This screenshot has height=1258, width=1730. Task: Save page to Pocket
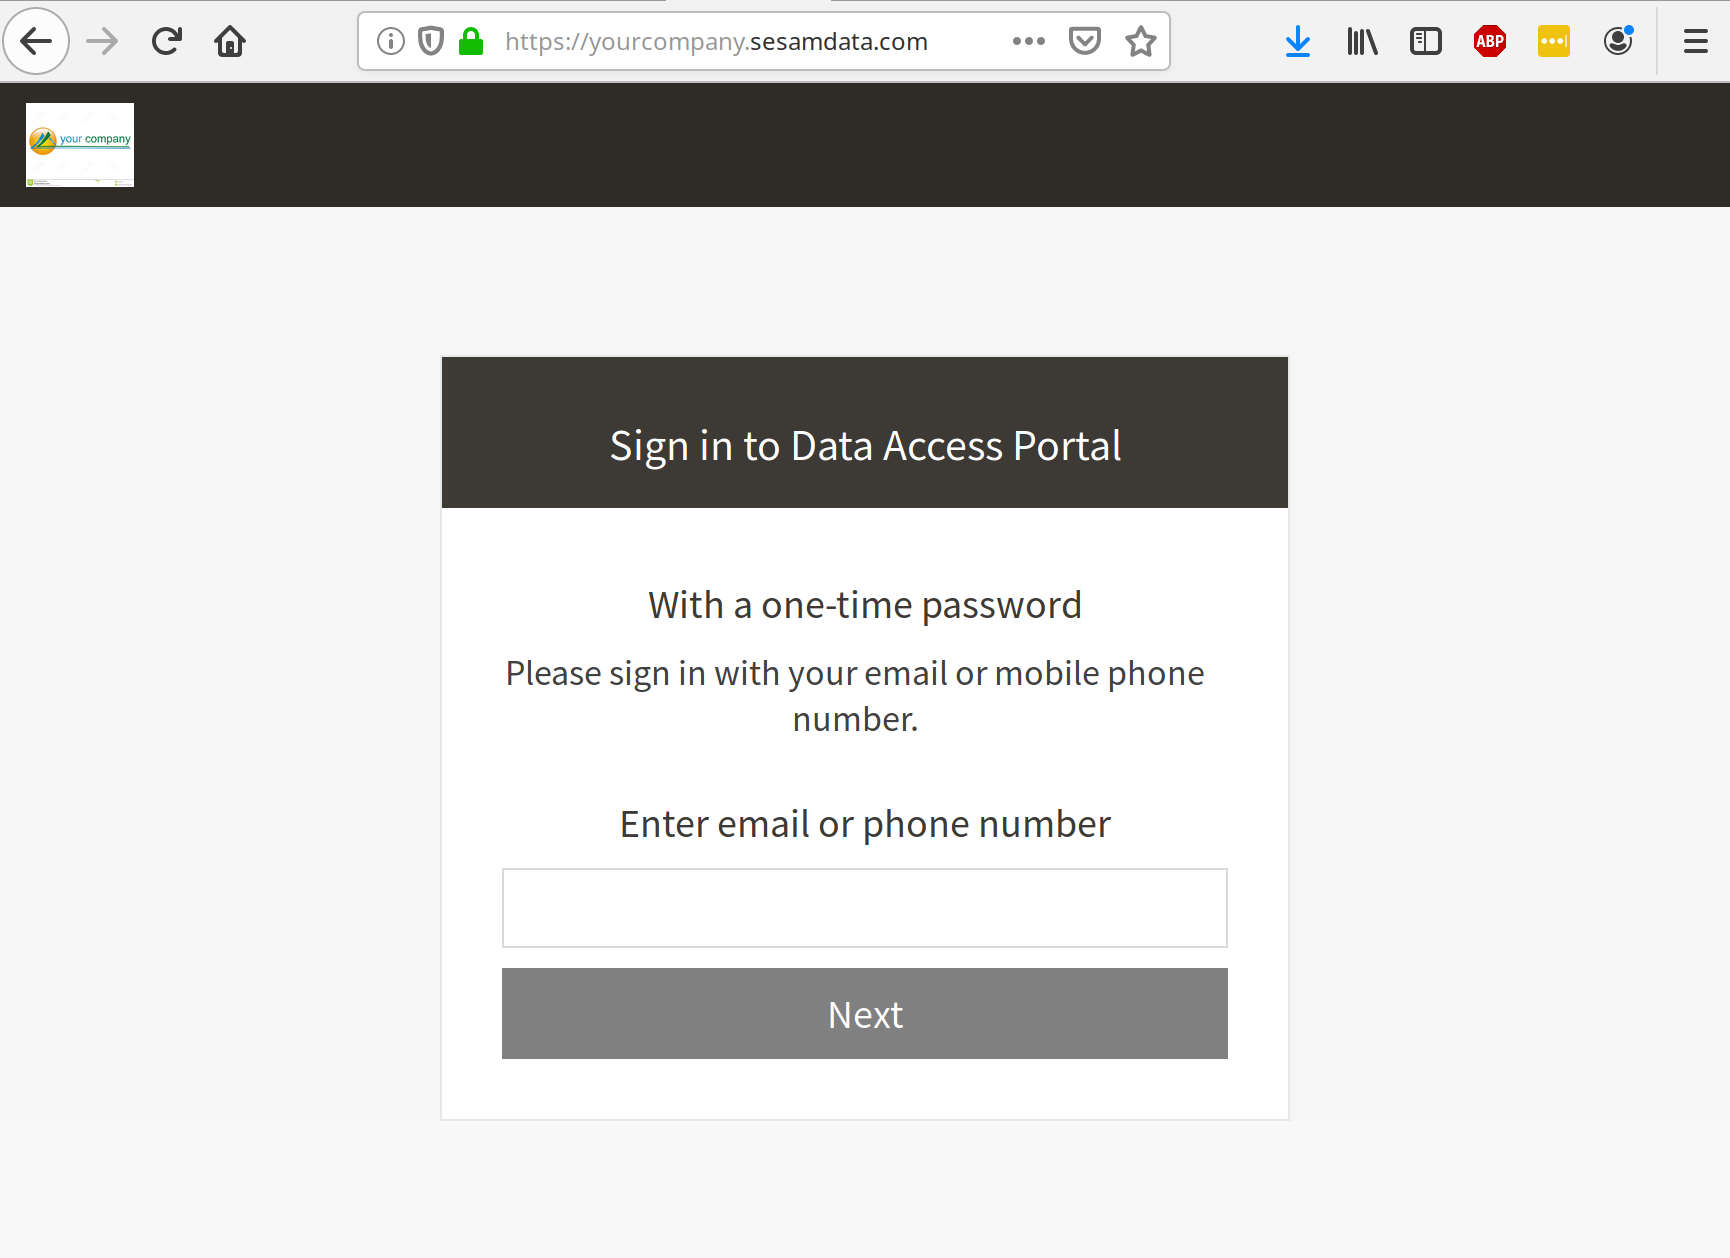tap(1085, 41)
